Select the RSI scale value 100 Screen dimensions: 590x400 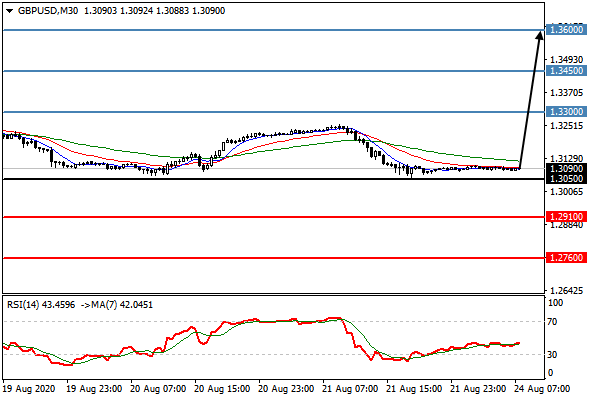[555, 303]
